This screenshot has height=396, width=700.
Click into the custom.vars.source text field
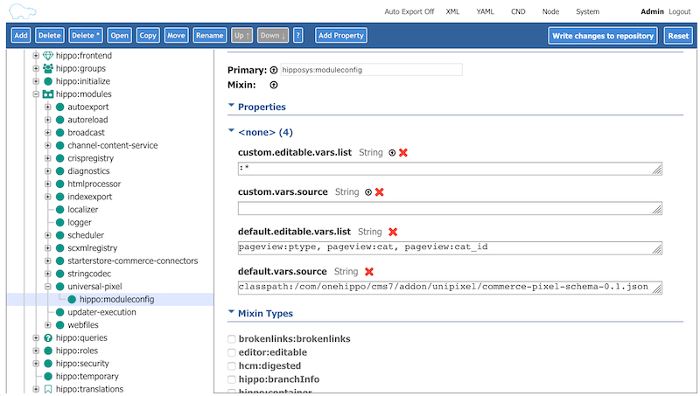[450, 208]
